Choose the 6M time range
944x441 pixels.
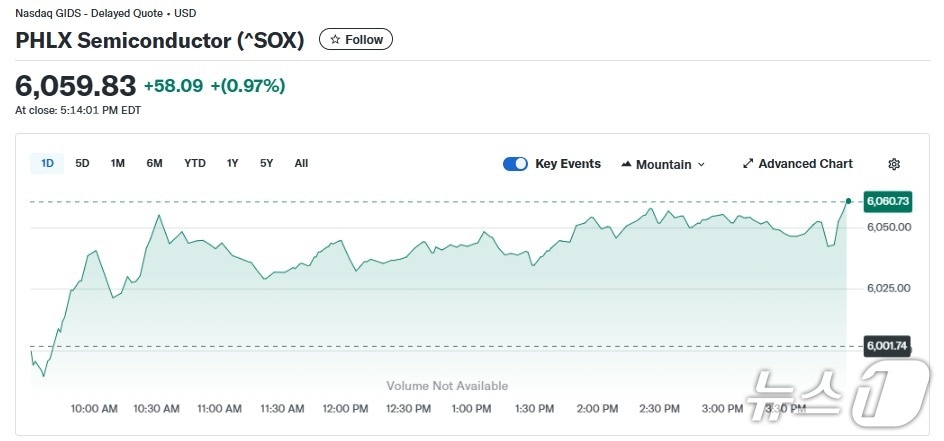tap(154, 163)
